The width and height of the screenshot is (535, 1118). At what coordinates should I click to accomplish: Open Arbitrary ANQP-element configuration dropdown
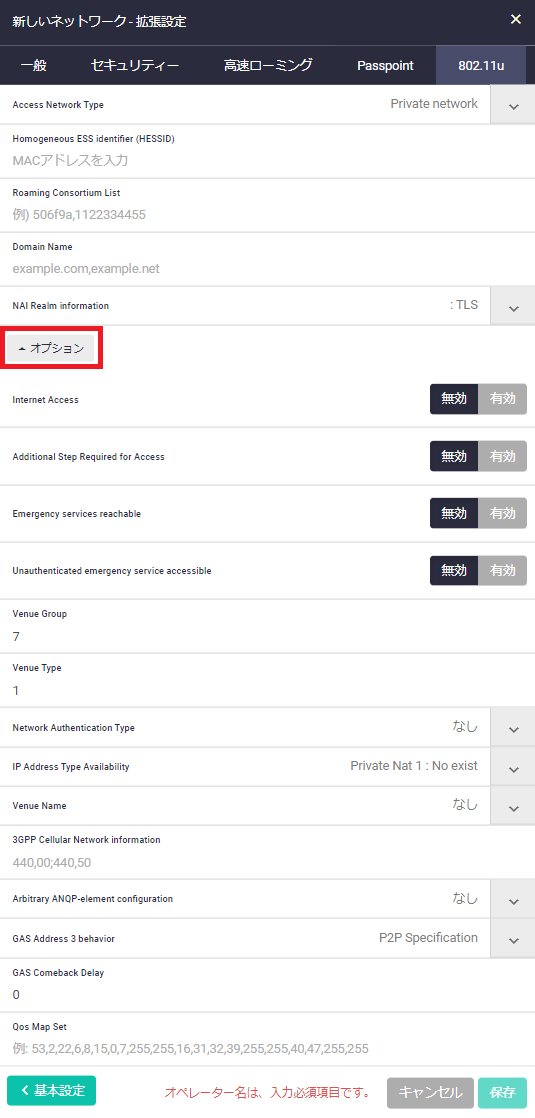point(513,901)
